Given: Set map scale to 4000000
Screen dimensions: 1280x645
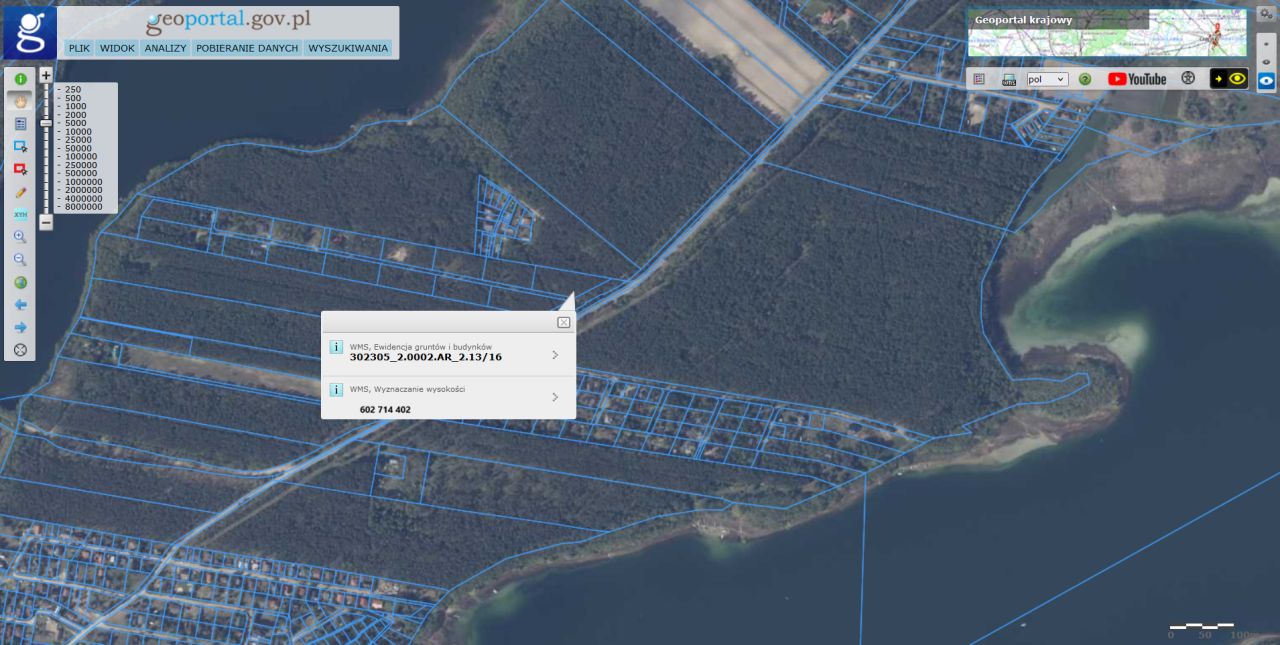Looking at the screenshot, I should point(82,198).
